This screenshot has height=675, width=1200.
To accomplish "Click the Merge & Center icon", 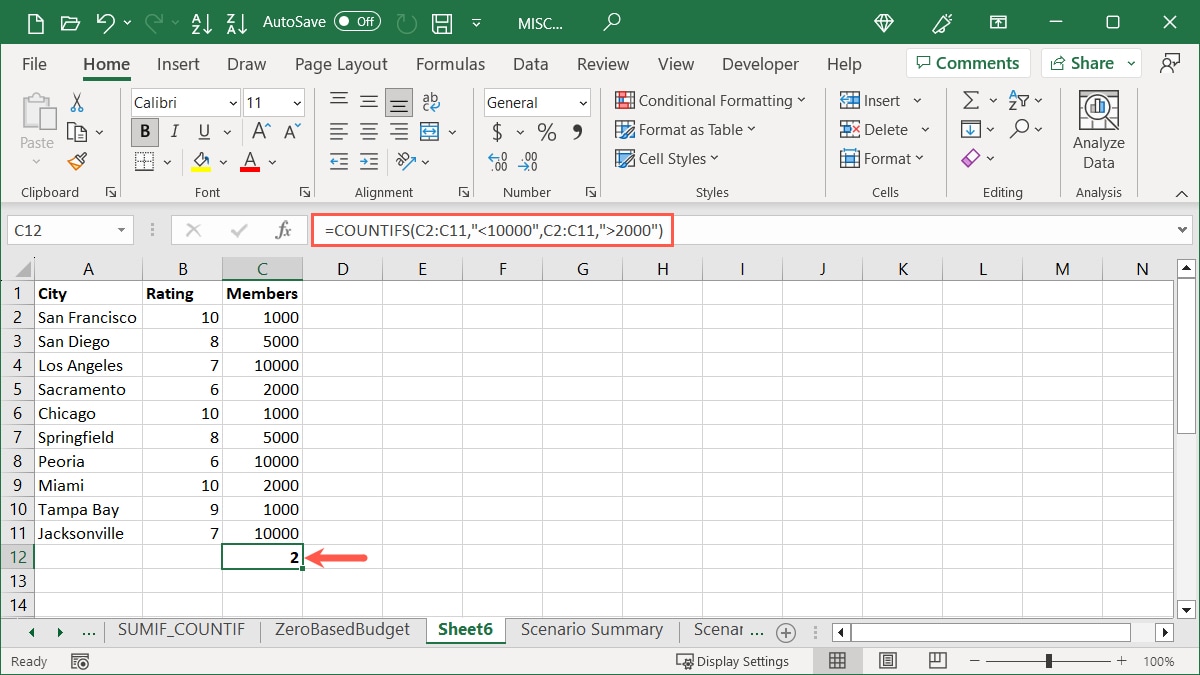I will pyautogui.click(x=427, y=131).
